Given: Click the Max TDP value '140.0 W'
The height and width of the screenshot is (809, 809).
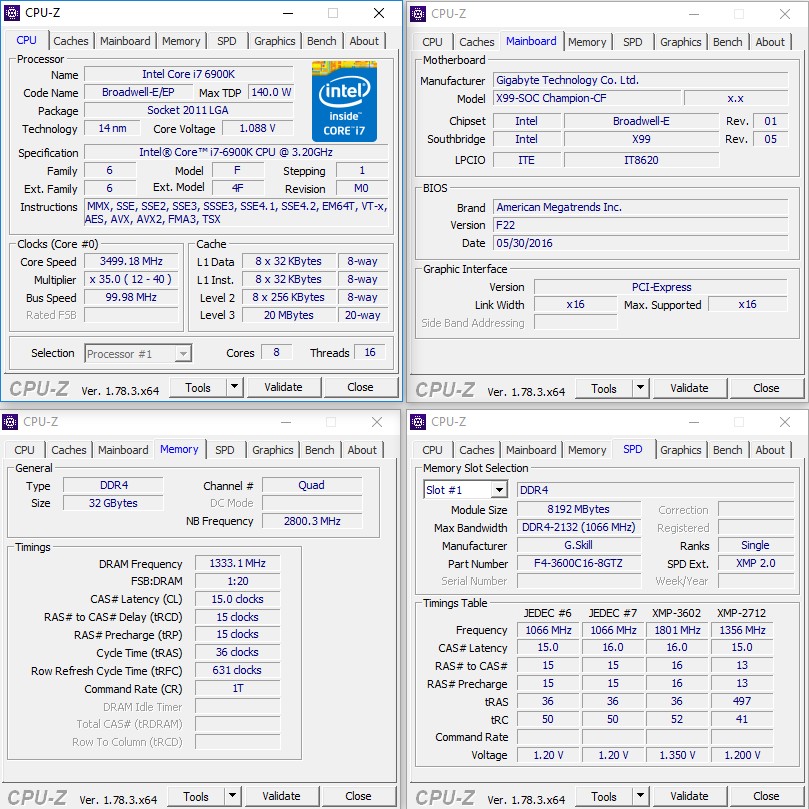Looking at the screenshot, I should (271, 92).
